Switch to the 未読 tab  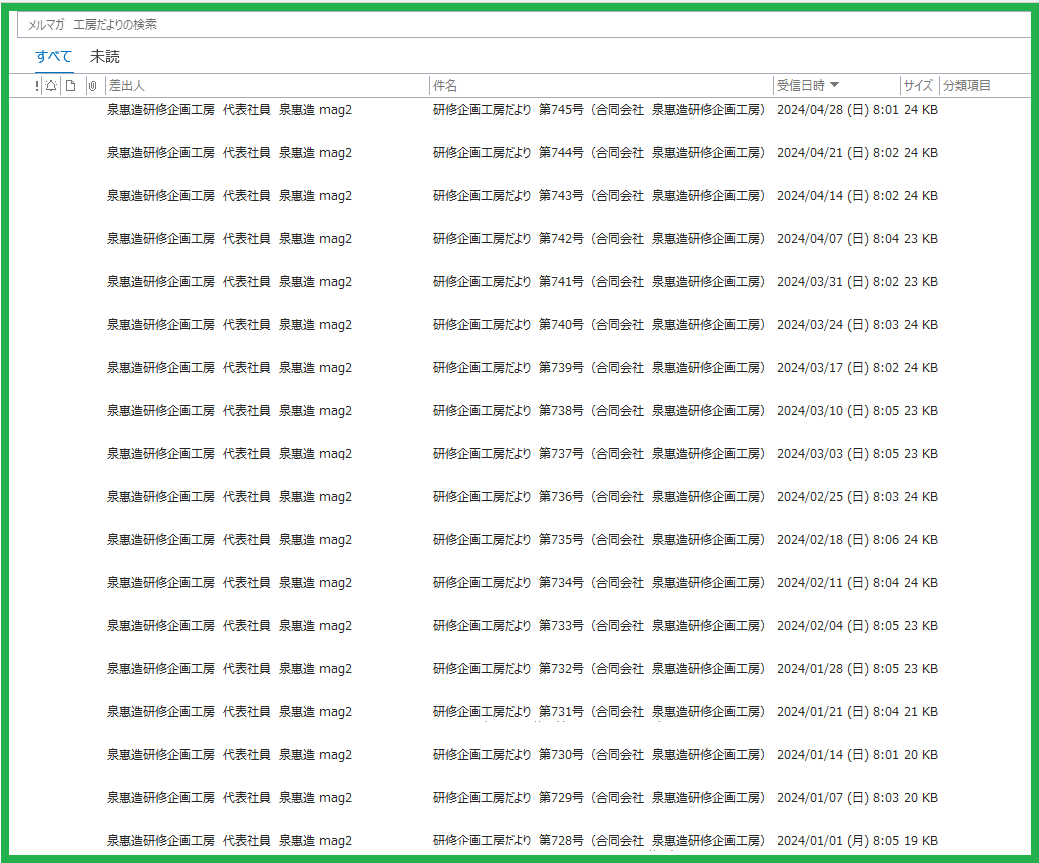(x=105, y=56)
